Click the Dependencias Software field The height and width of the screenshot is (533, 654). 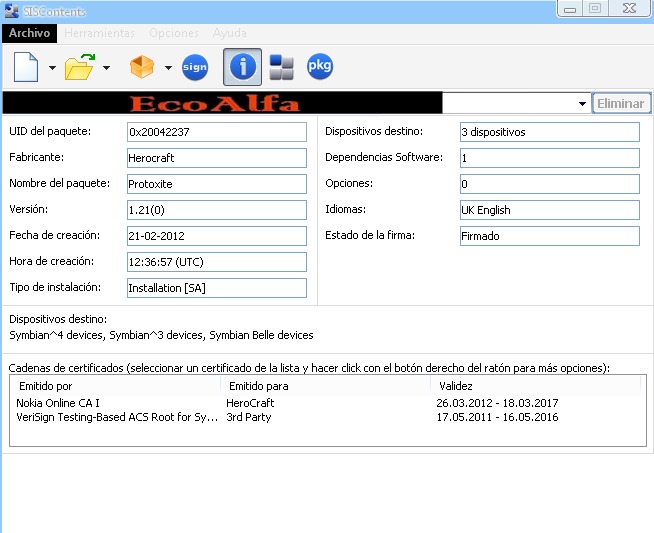550,158
